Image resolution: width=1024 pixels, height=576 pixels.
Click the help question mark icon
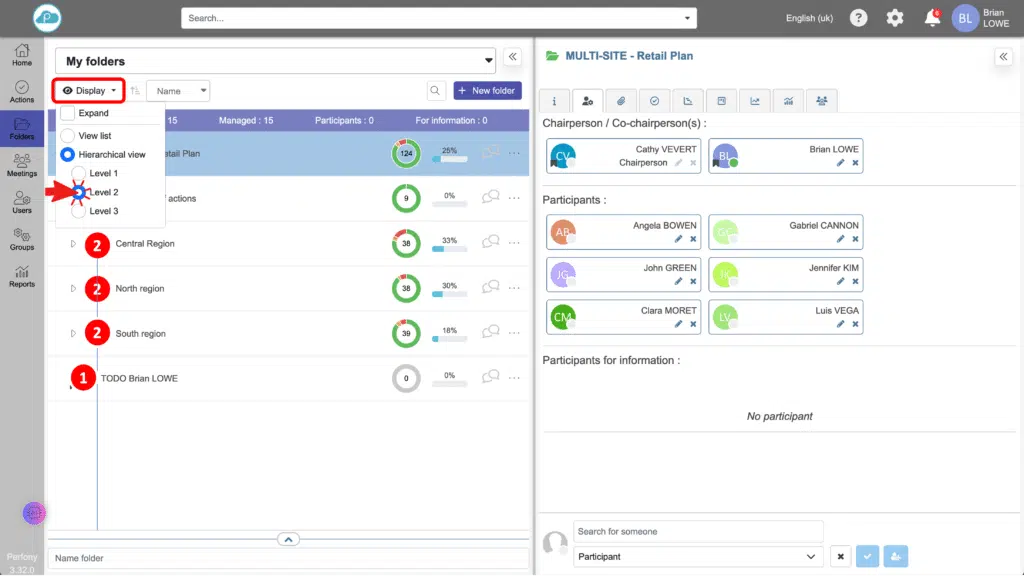point(858,18)
